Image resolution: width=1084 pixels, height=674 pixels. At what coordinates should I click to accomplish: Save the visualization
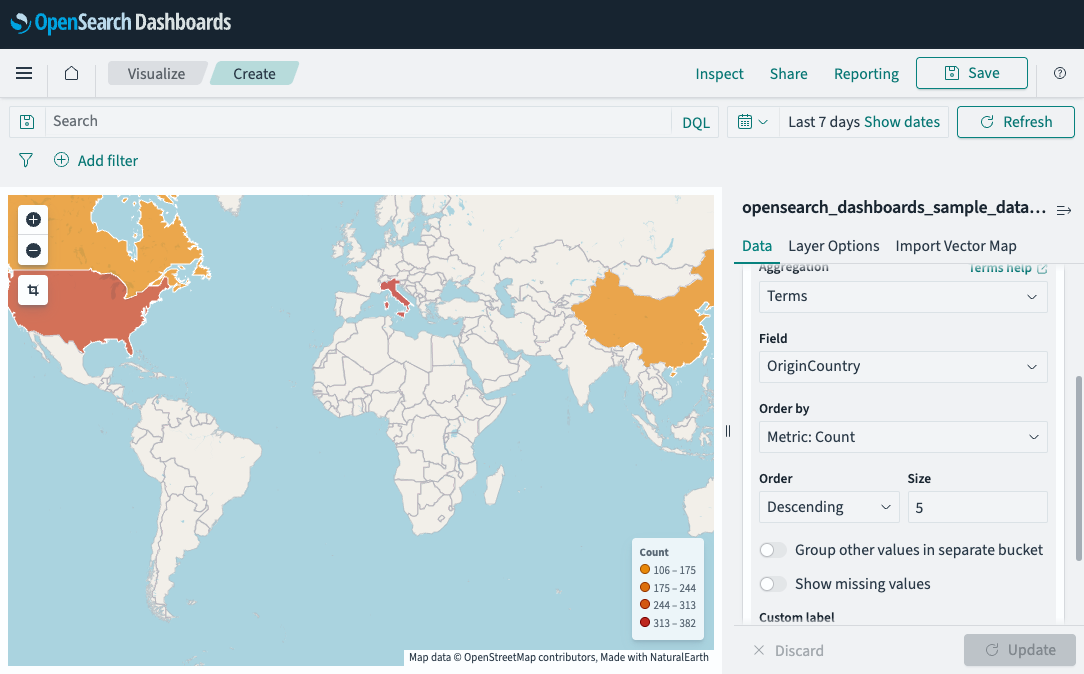pyautogui.click(x=972, y=73)
